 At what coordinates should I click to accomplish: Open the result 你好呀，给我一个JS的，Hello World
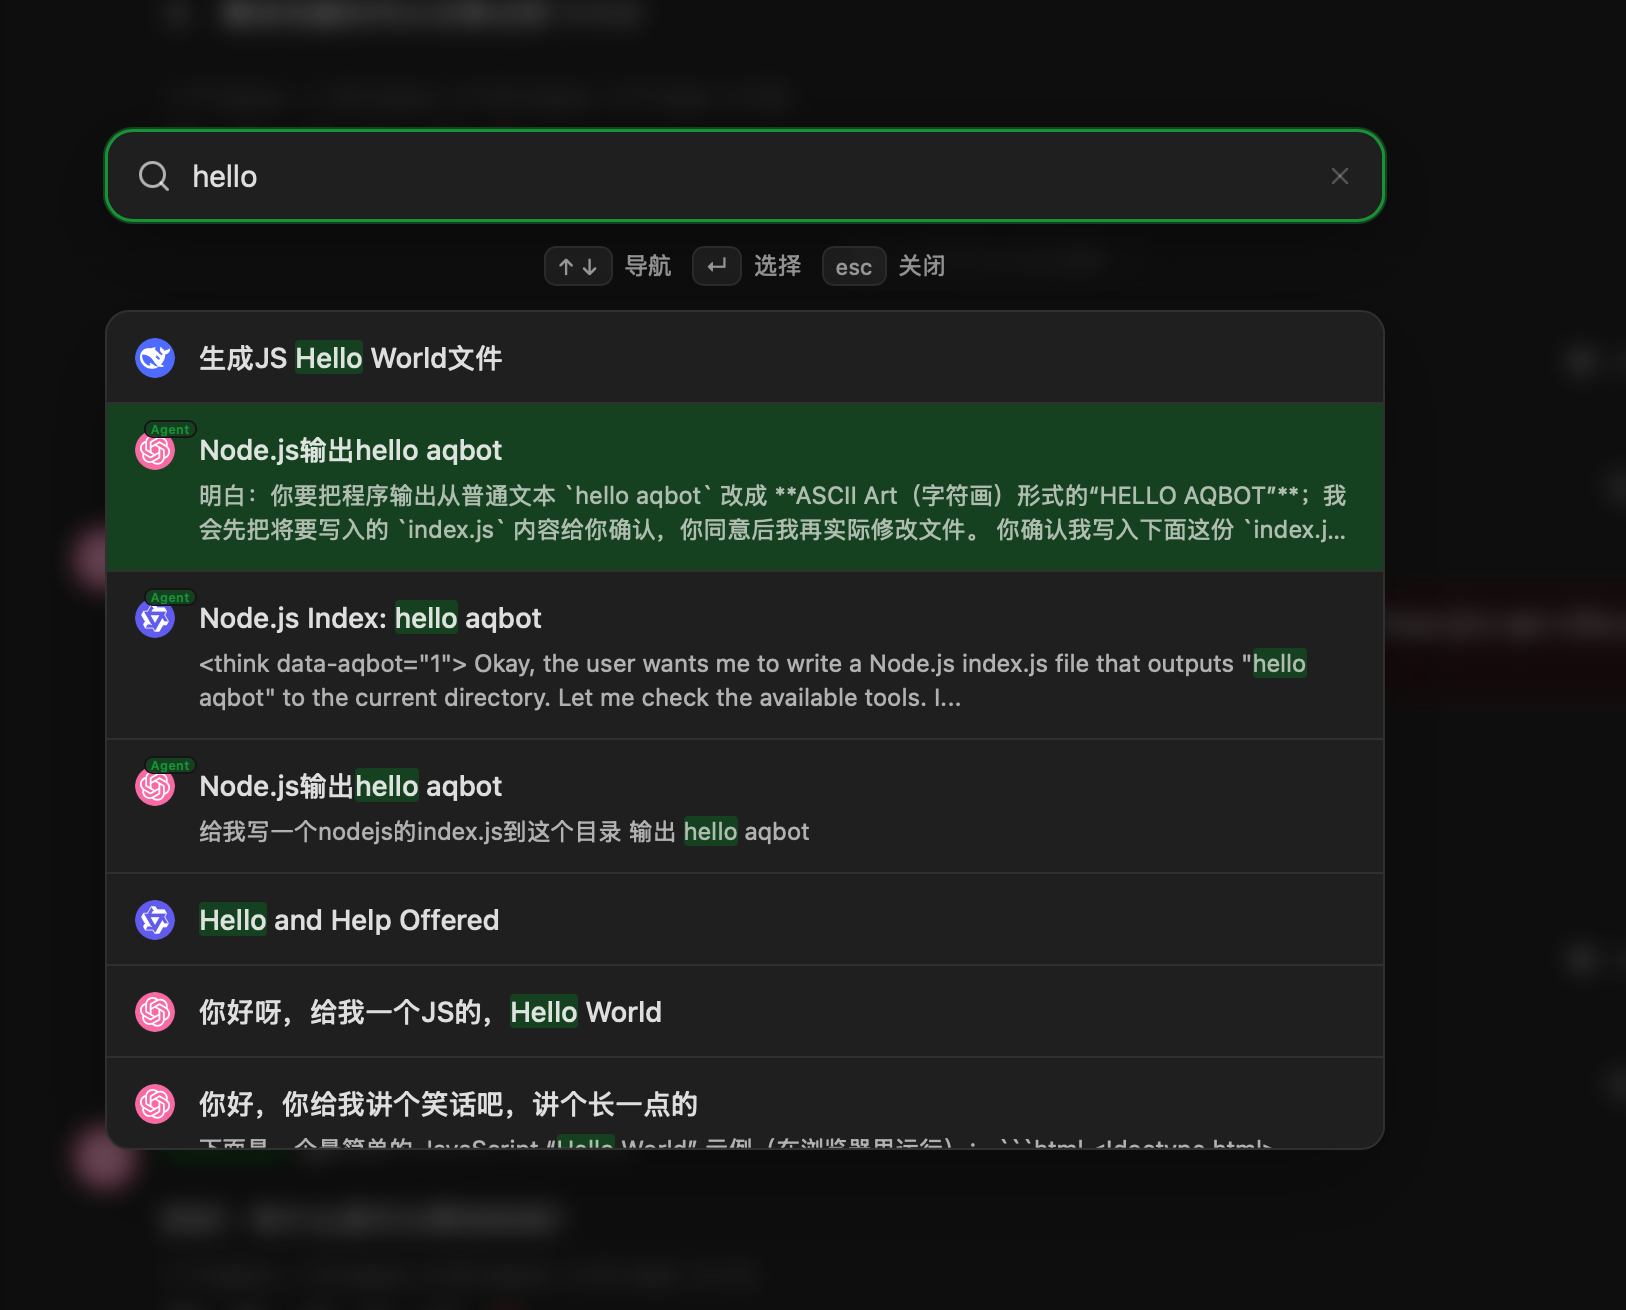click(745, 1012)
